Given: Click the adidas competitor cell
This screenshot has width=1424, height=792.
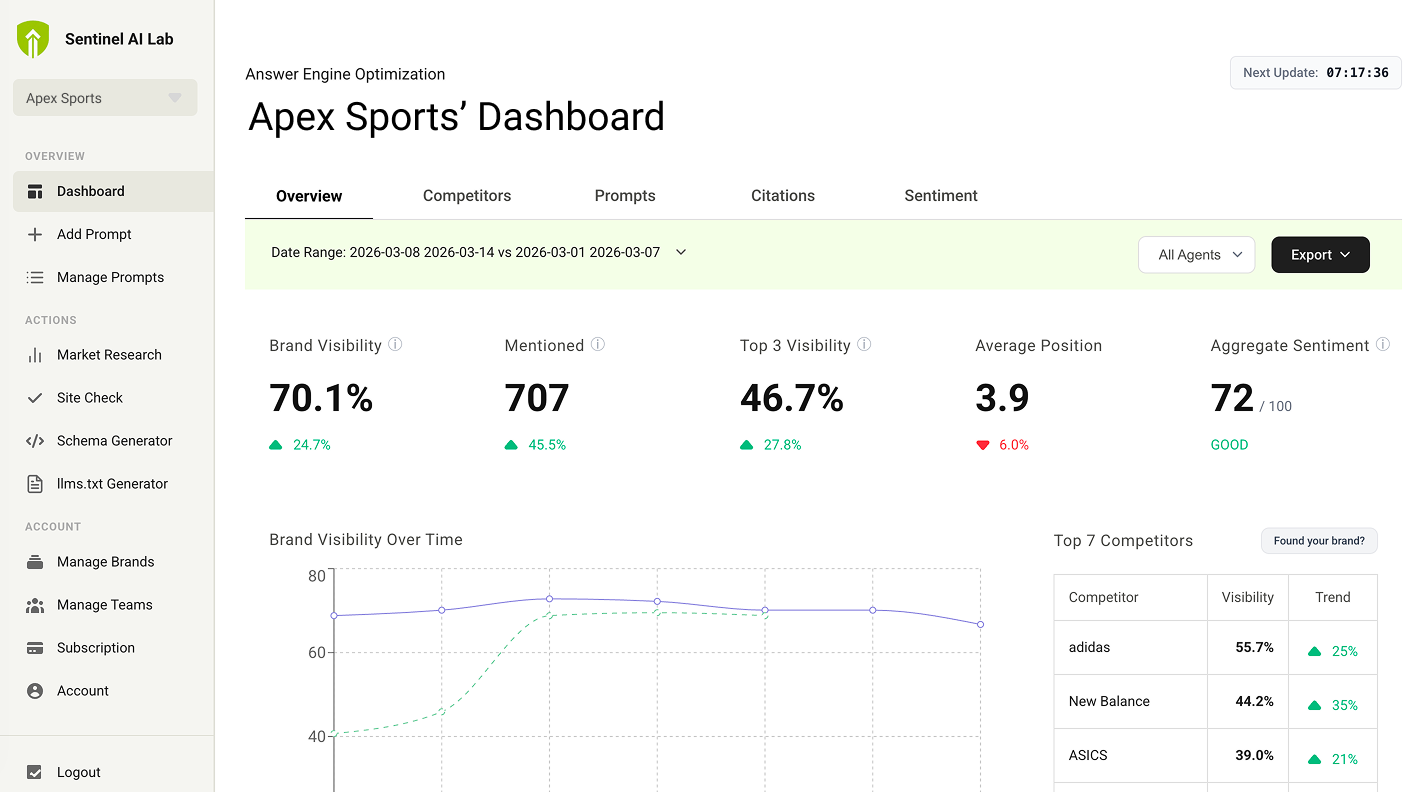Looking at the screenshot, I should [x=1131, y=648].
